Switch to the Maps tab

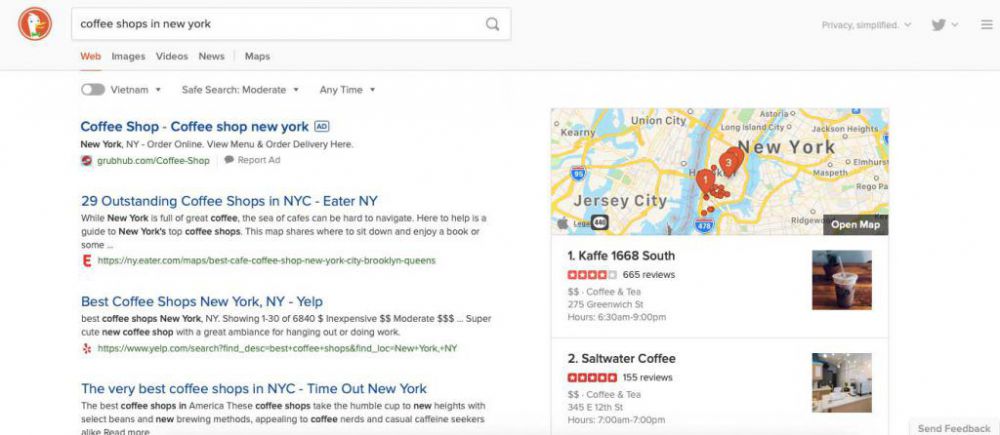(x=257, y=56)
